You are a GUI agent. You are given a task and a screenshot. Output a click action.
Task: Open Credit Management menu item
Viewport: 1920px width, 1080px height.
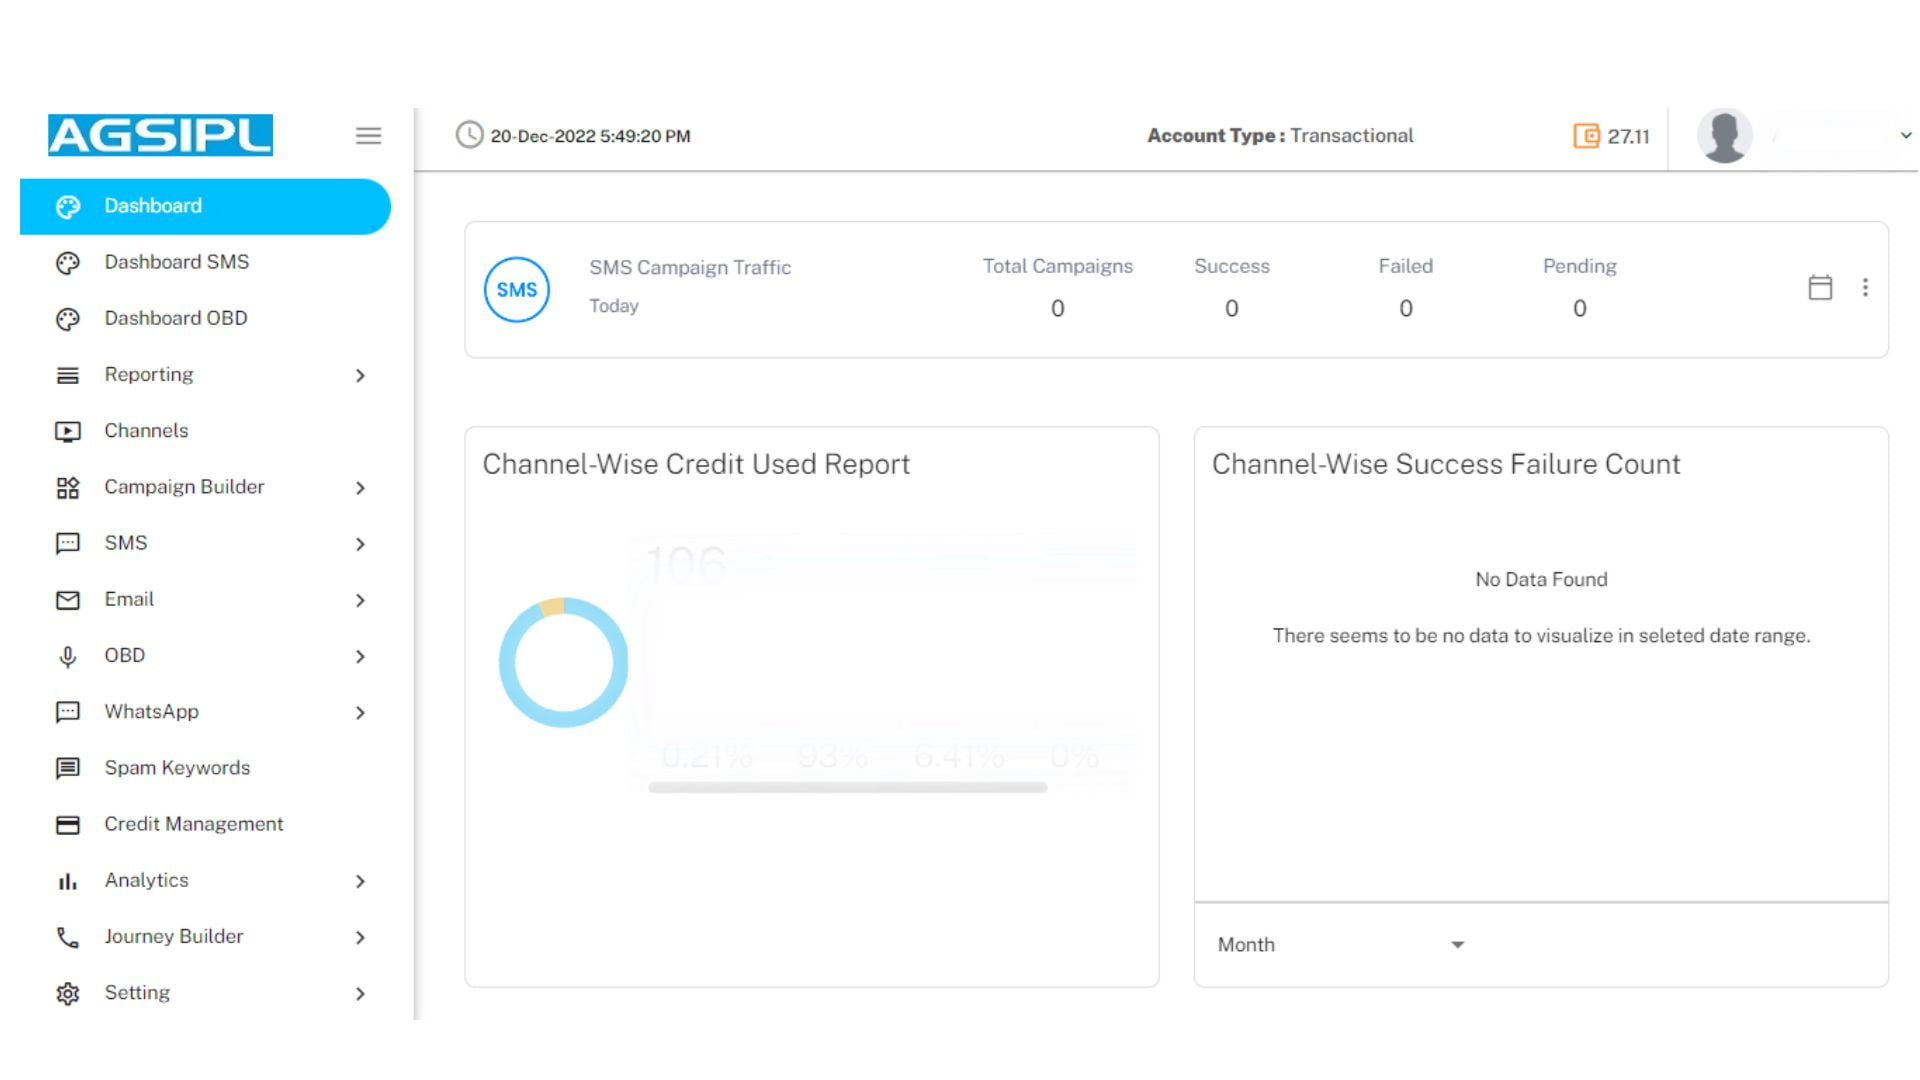205,824
